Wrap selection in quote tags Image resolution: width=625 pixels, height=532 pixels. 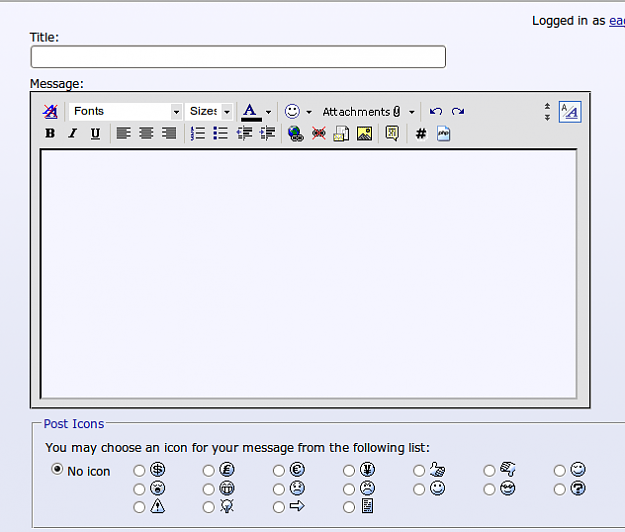click(392, 133)
